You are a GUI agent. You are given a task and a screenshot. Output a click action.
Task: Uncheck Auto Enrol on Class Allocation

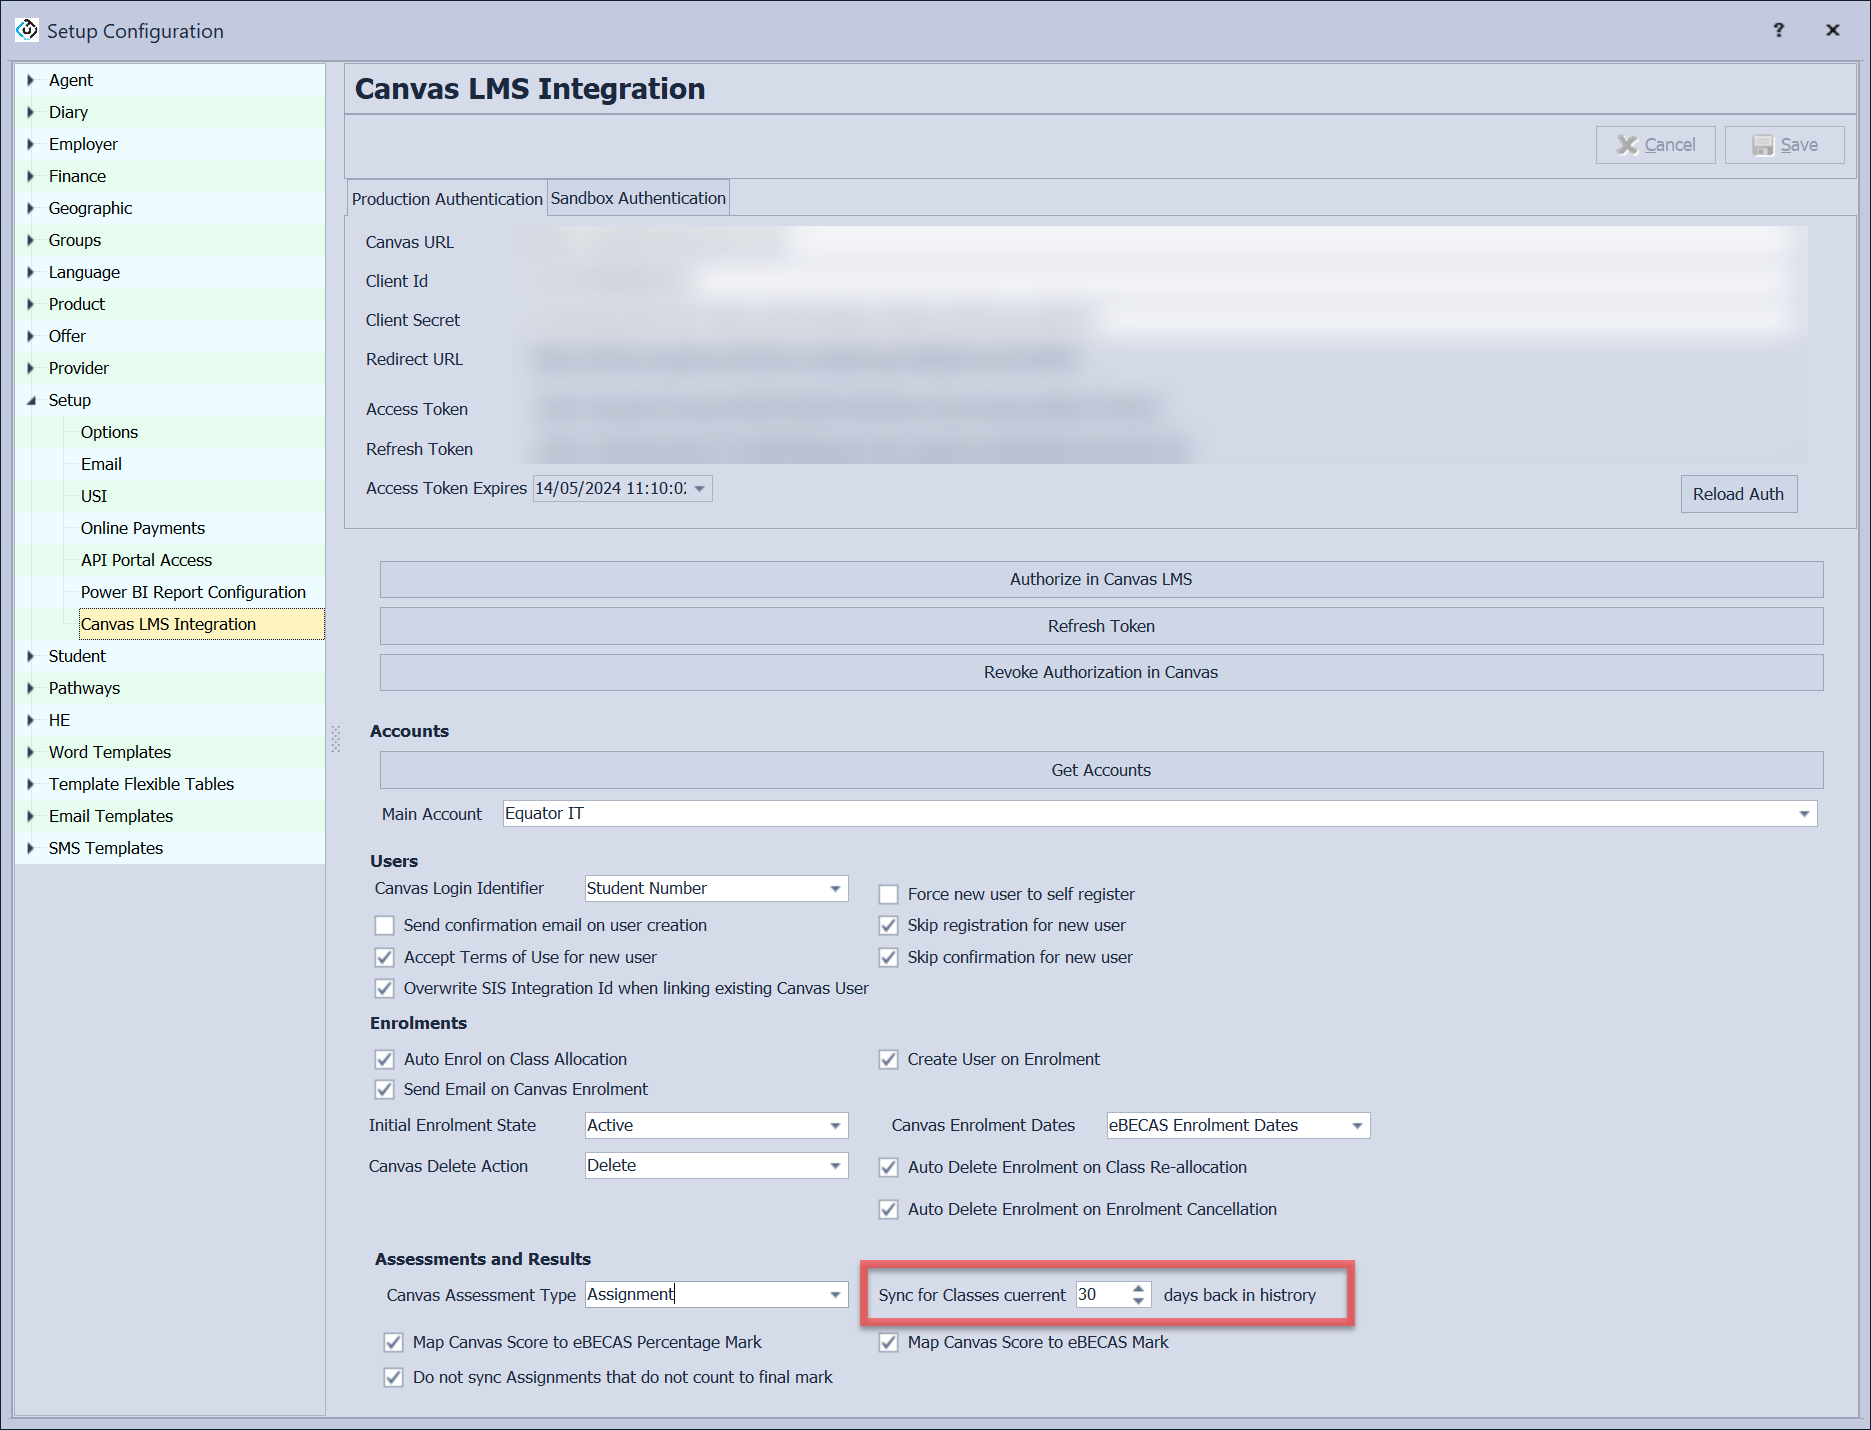pos(385,1059)
